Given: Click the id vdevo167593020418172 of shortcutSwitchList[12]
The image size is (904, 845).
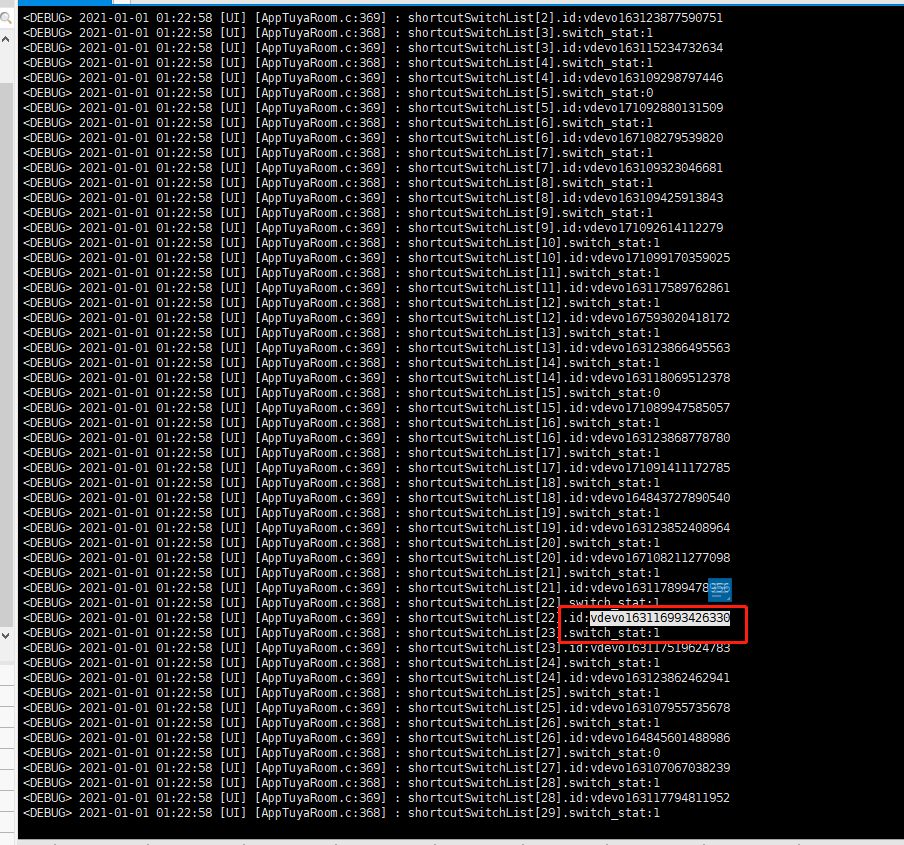Looking at the screenshot, I should click(x=660, y=318).
